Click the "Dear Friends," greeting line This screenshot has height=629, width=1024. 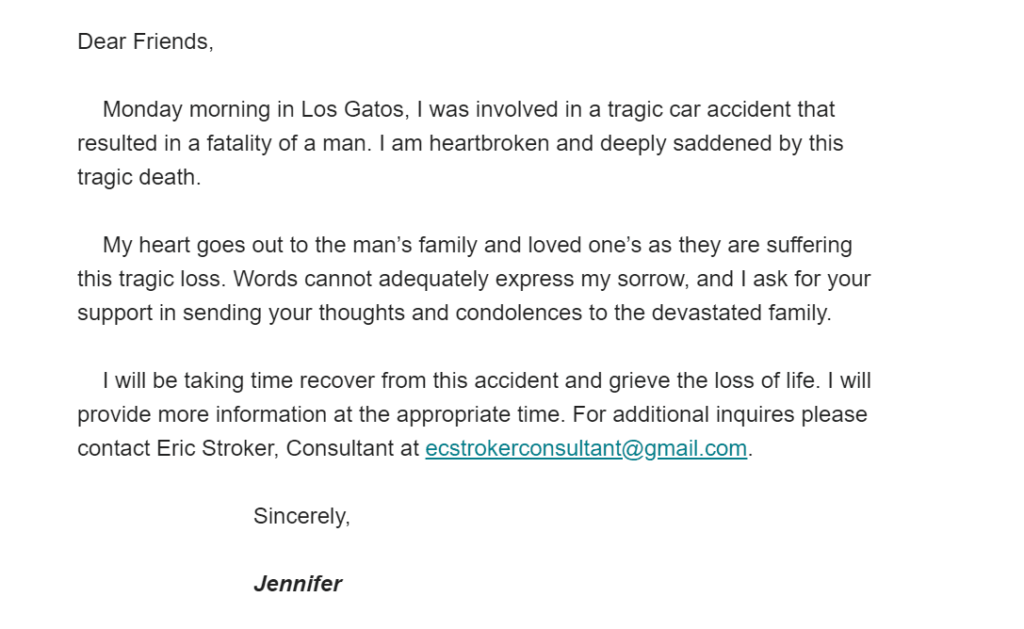pos(145,42)
